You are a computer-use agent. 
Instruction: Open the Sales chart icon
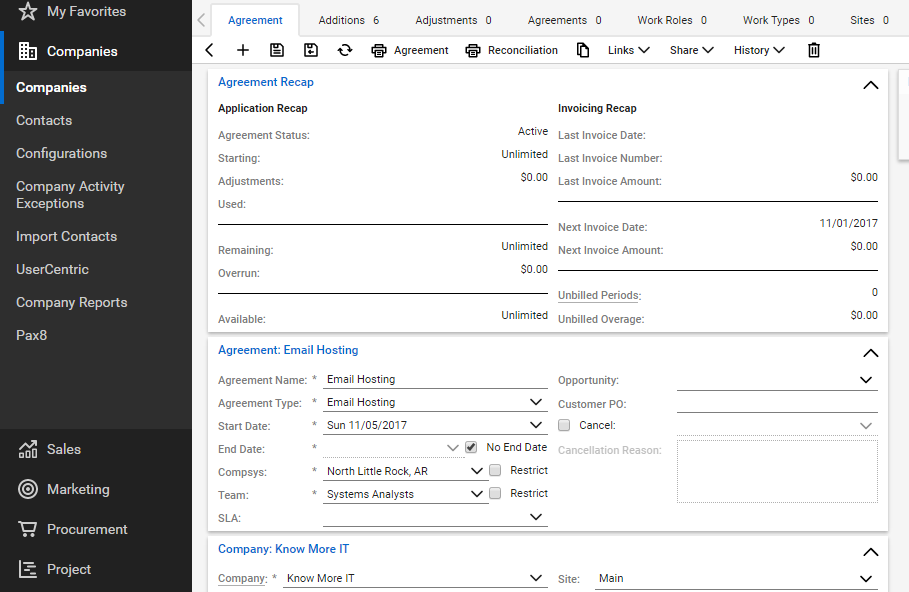click(28, 449)
